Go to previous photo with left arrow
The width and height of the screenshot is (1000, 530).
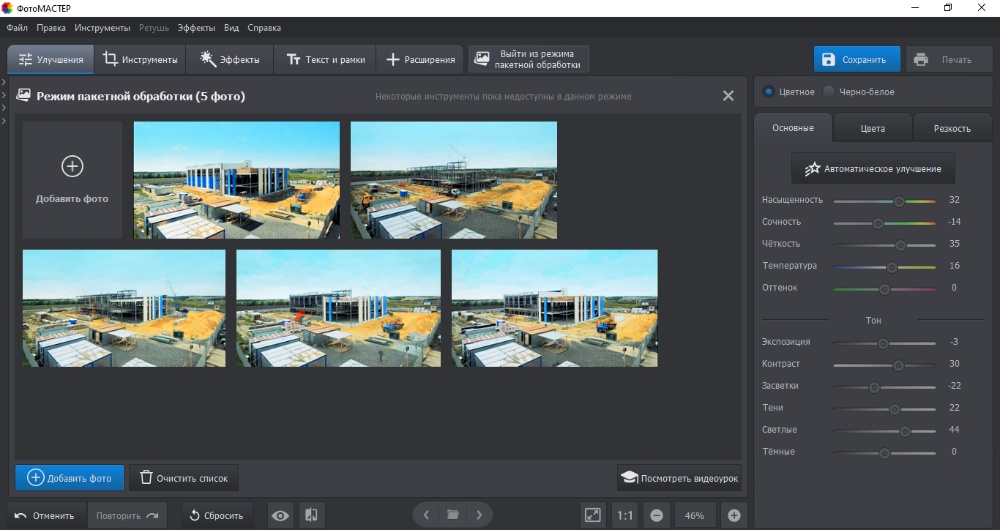[x=426, y=515]
